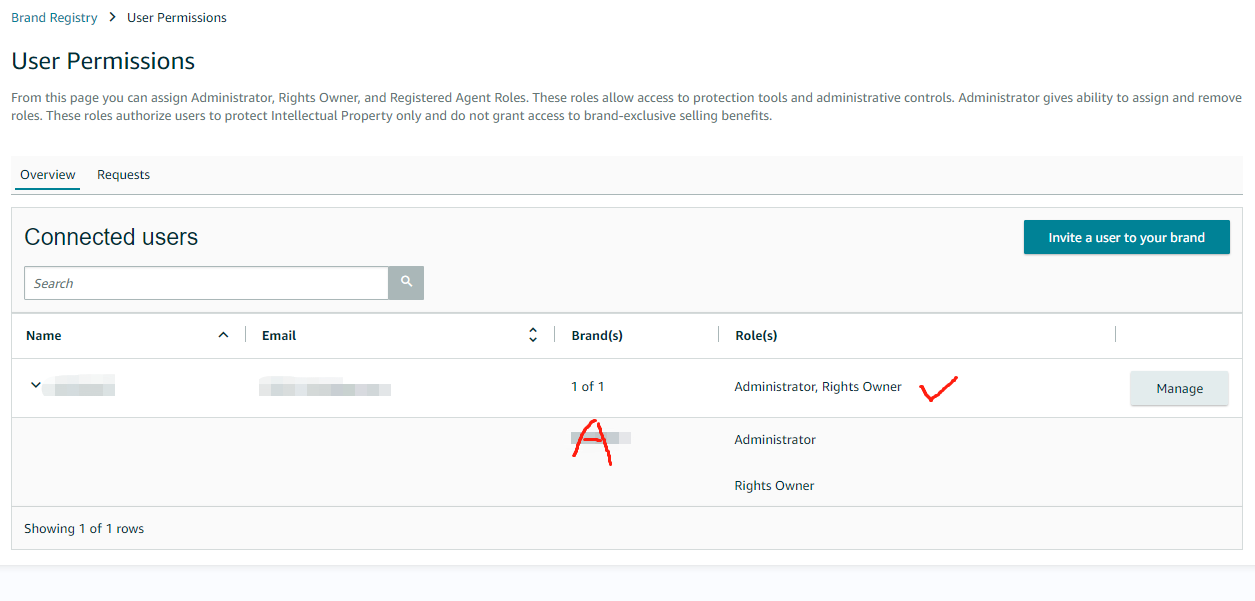Click the breadcrumb chevron separator
Viewport: 1255px width, 601px height.
[113, 17]
